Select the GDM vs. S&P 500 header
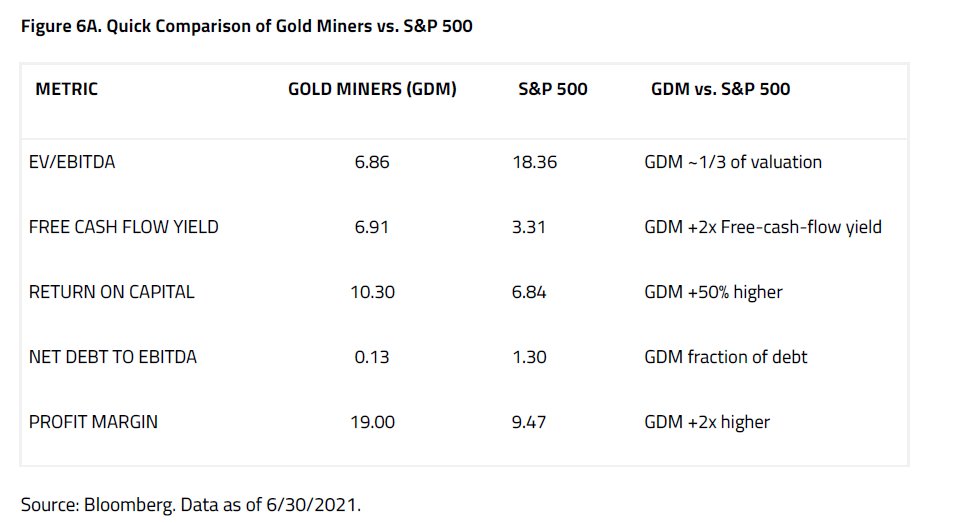This screenshot has height=523, width=967. 720,89
